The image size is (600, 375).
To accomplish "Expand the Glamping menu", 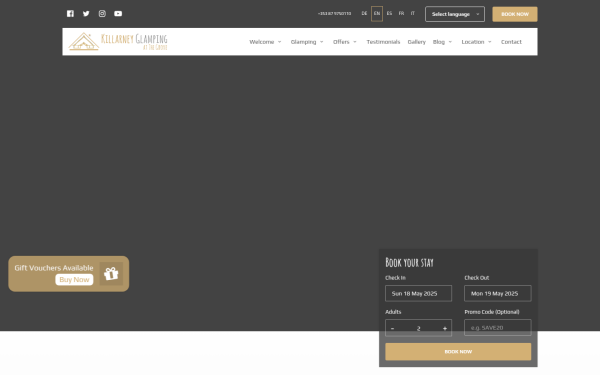I will coord(307,42).
